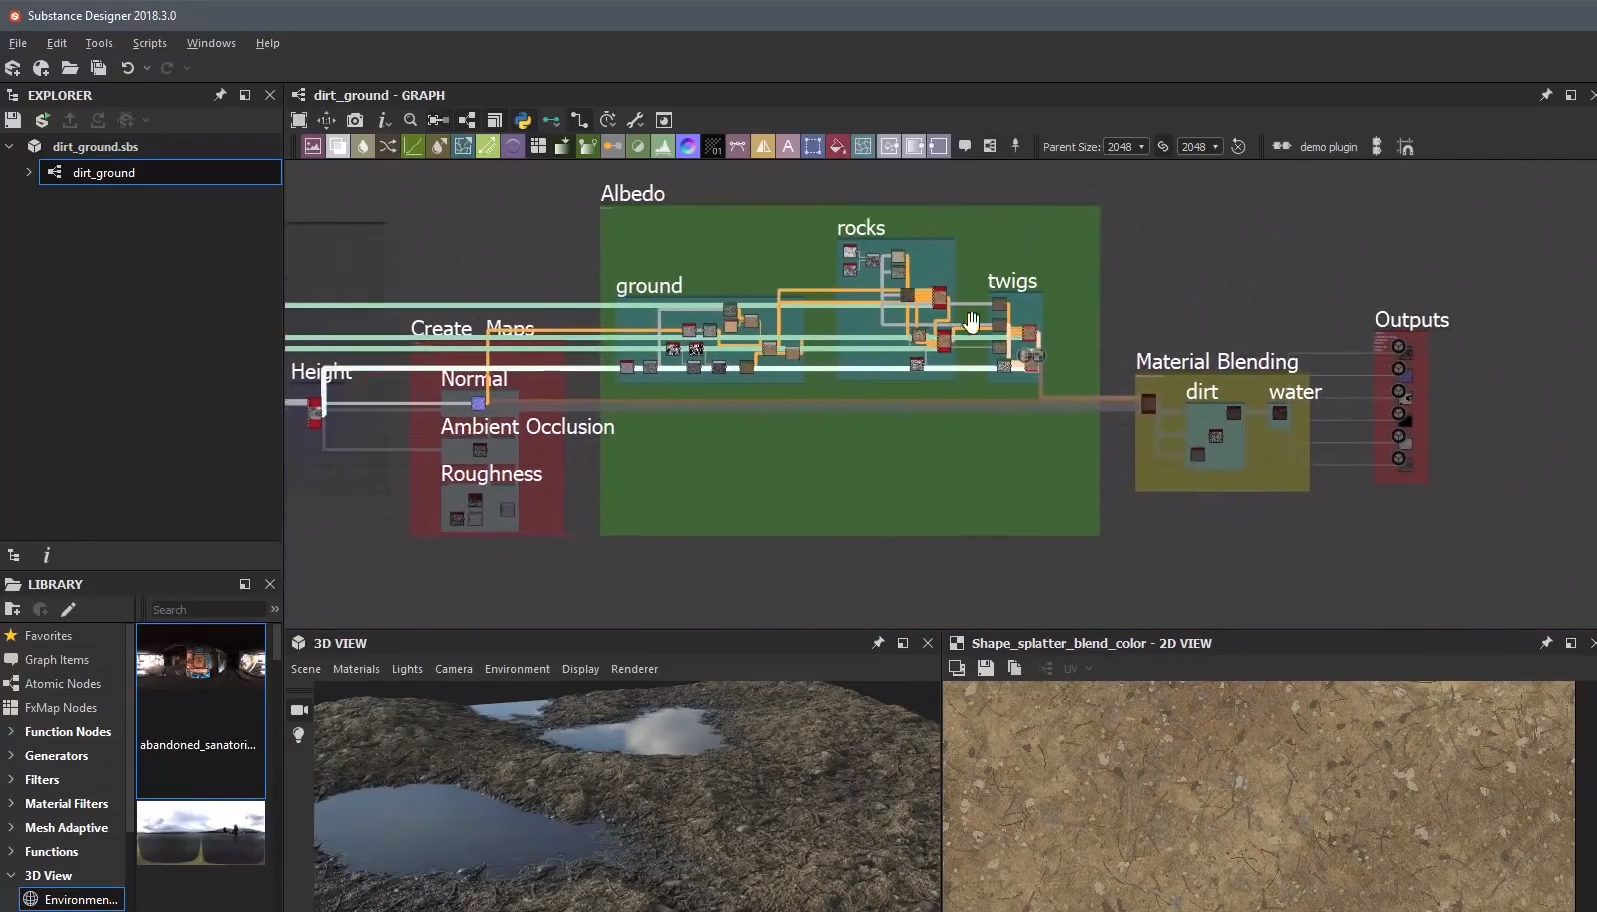1597x912 pixels.
Task: Toggle the Parent Size width-height link
Action: click(1163, 147)
